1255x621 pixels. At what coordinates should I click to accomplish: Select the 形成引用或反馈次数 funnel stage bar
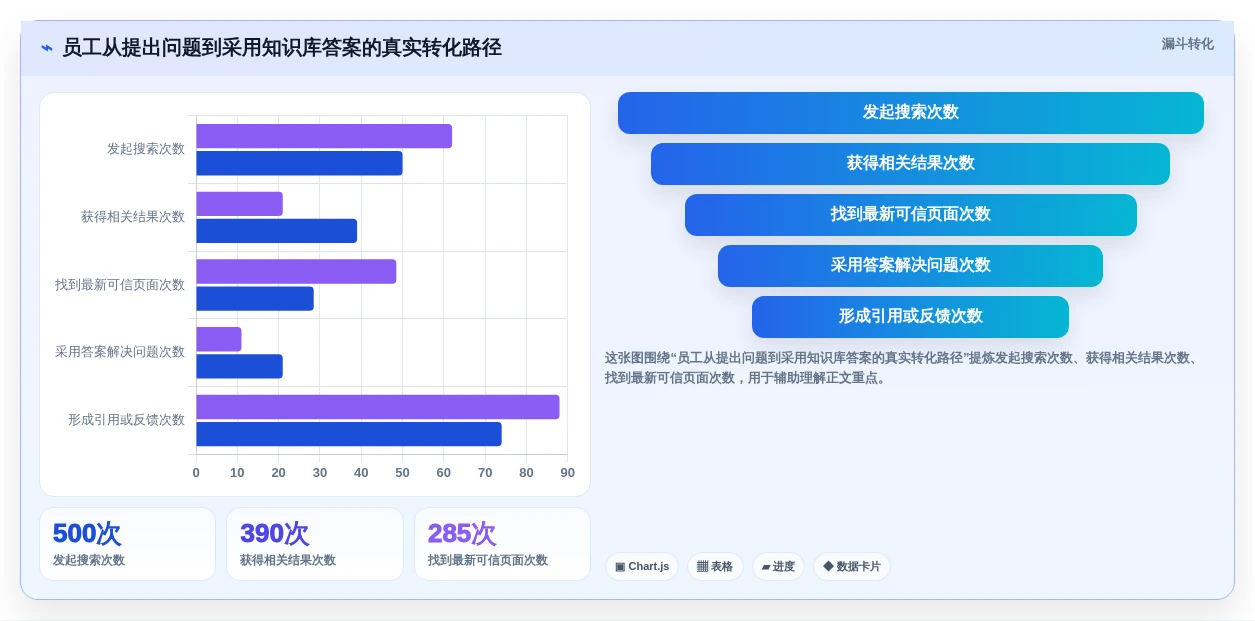pos(910,316)
